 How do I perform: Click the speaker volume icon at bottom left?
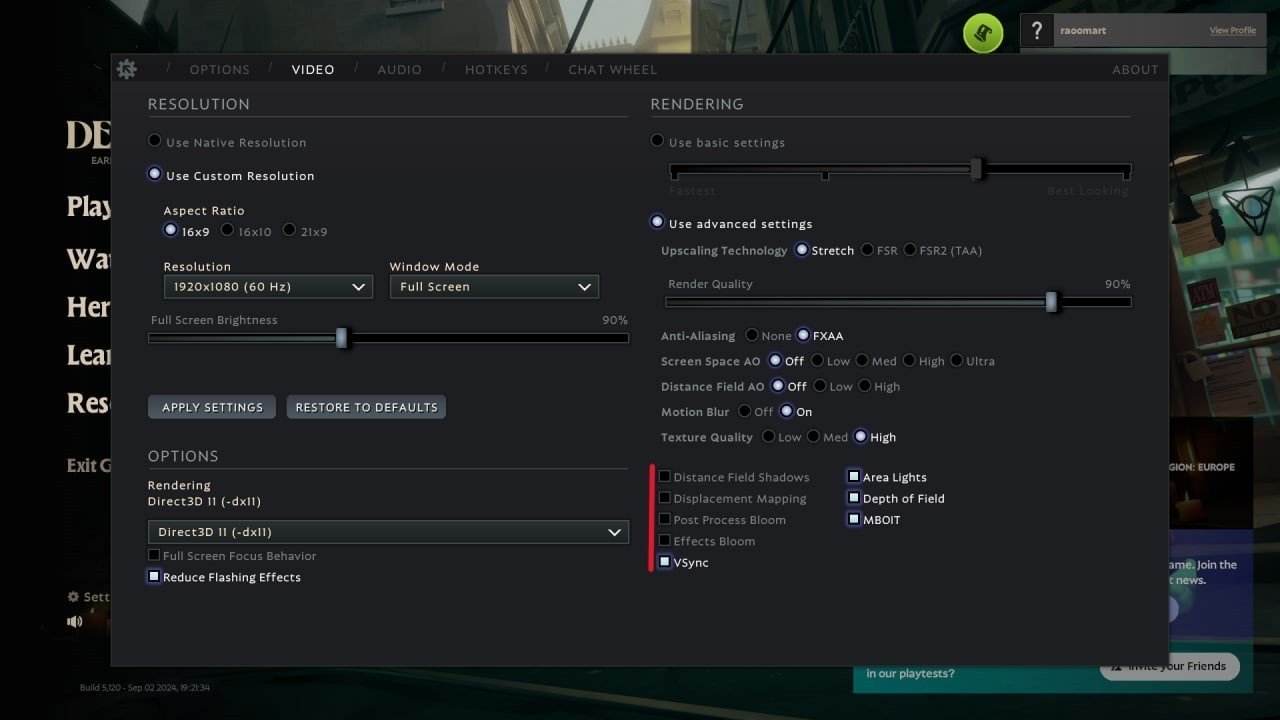[x=75, y=621]
